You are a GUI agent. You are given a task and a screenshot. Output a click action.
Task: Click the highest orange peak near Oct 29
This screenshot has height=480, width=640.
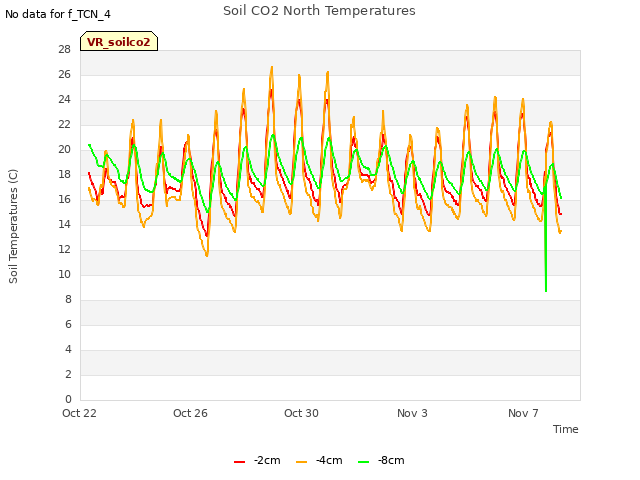click(272, 68)
